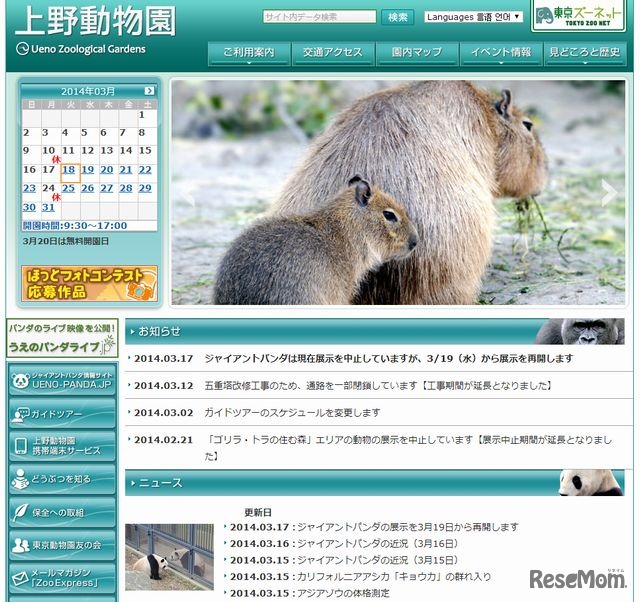Open メールマガジン ZooExpress envelope item
Viewport: 640px width, 602px height.
[x=62, y=578]
